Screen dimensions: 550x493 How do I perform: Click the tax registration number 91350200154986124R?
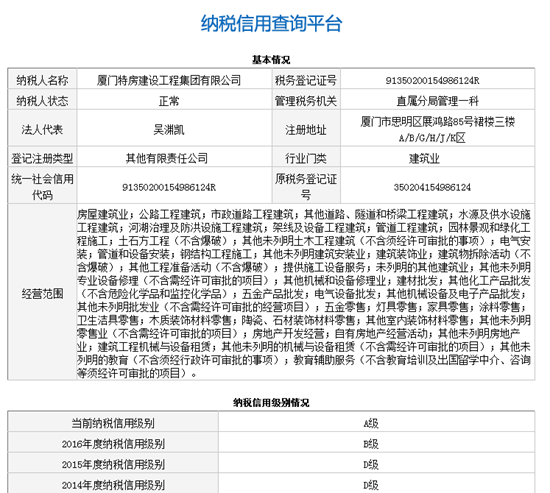click(x=432, y=81)
